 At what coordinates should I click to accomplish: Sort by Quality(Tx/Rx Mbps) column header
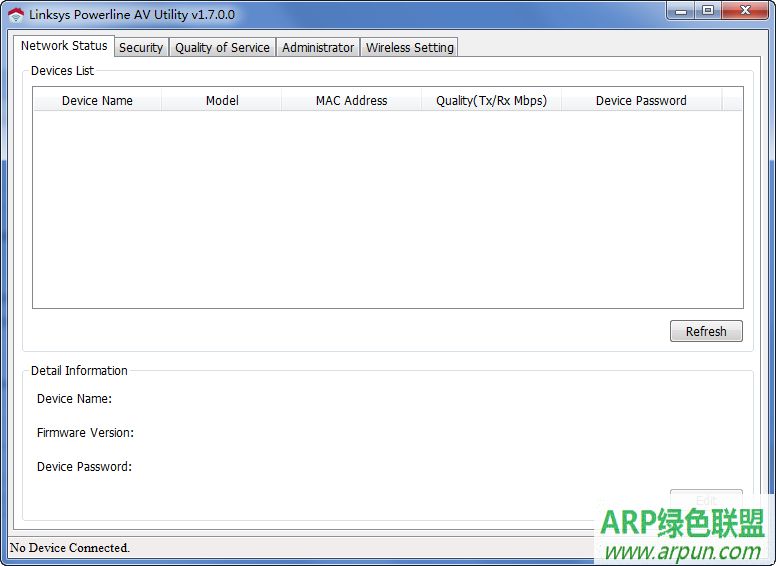pos(491,100)
